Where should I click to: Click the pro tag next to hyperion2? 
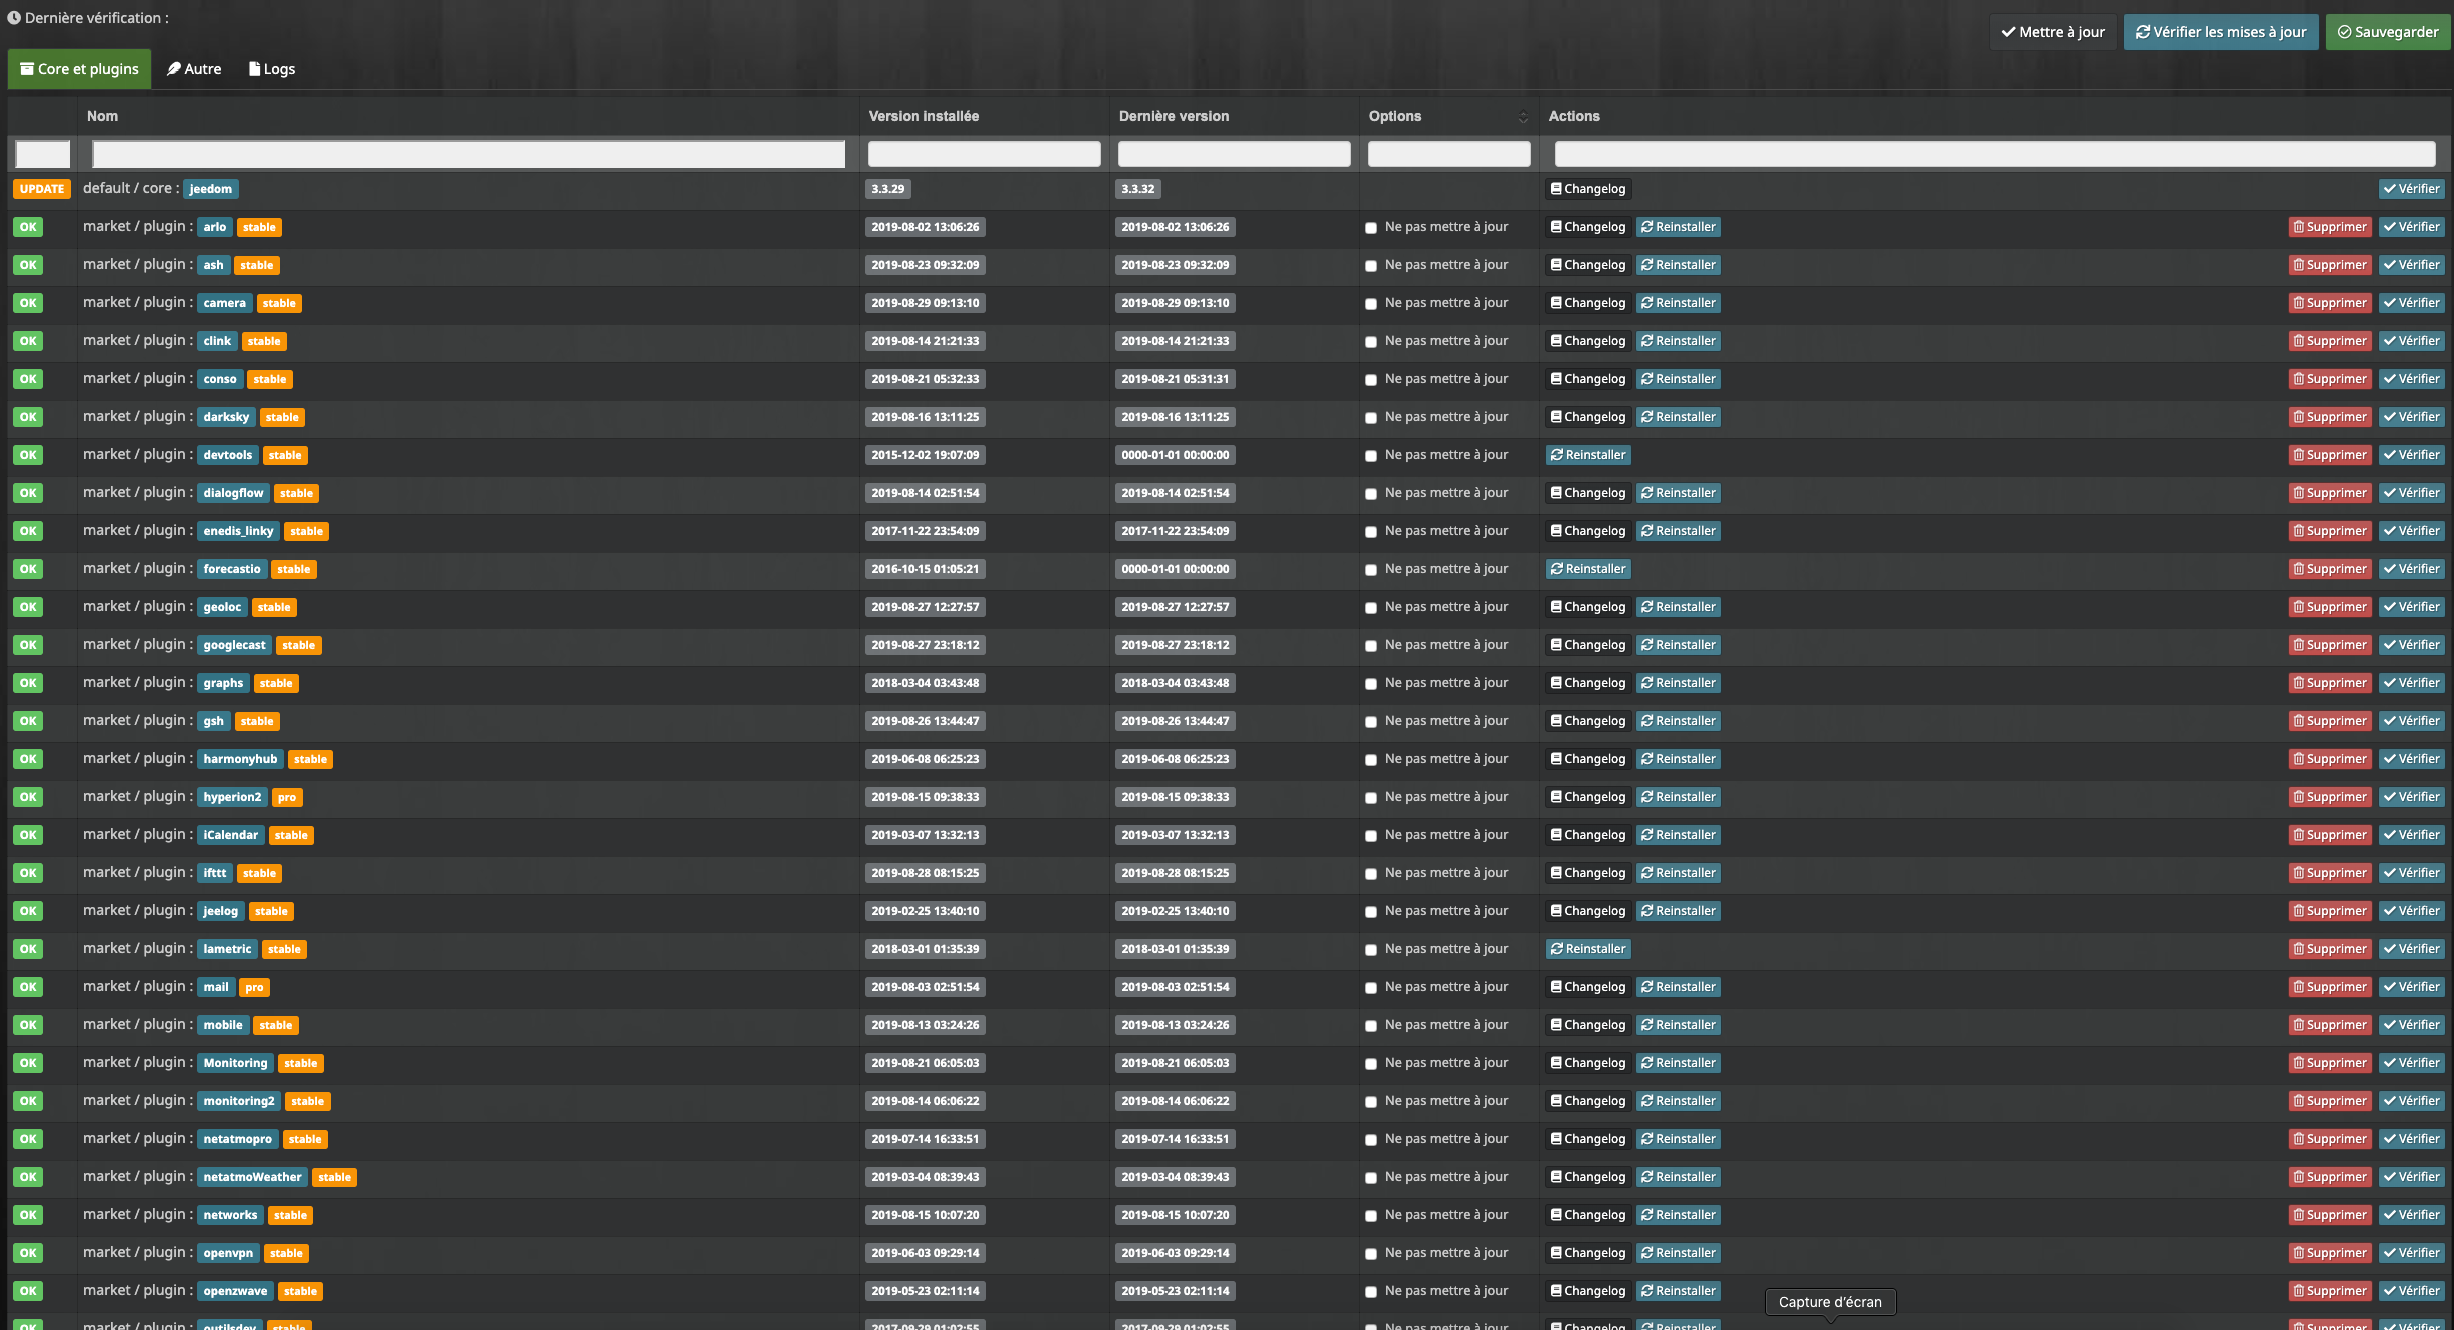(287, 797)
